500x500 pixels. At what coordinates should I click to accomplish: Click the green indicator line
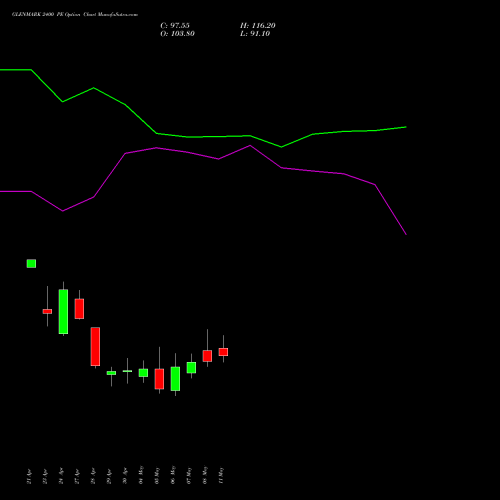tap(203, 137)
